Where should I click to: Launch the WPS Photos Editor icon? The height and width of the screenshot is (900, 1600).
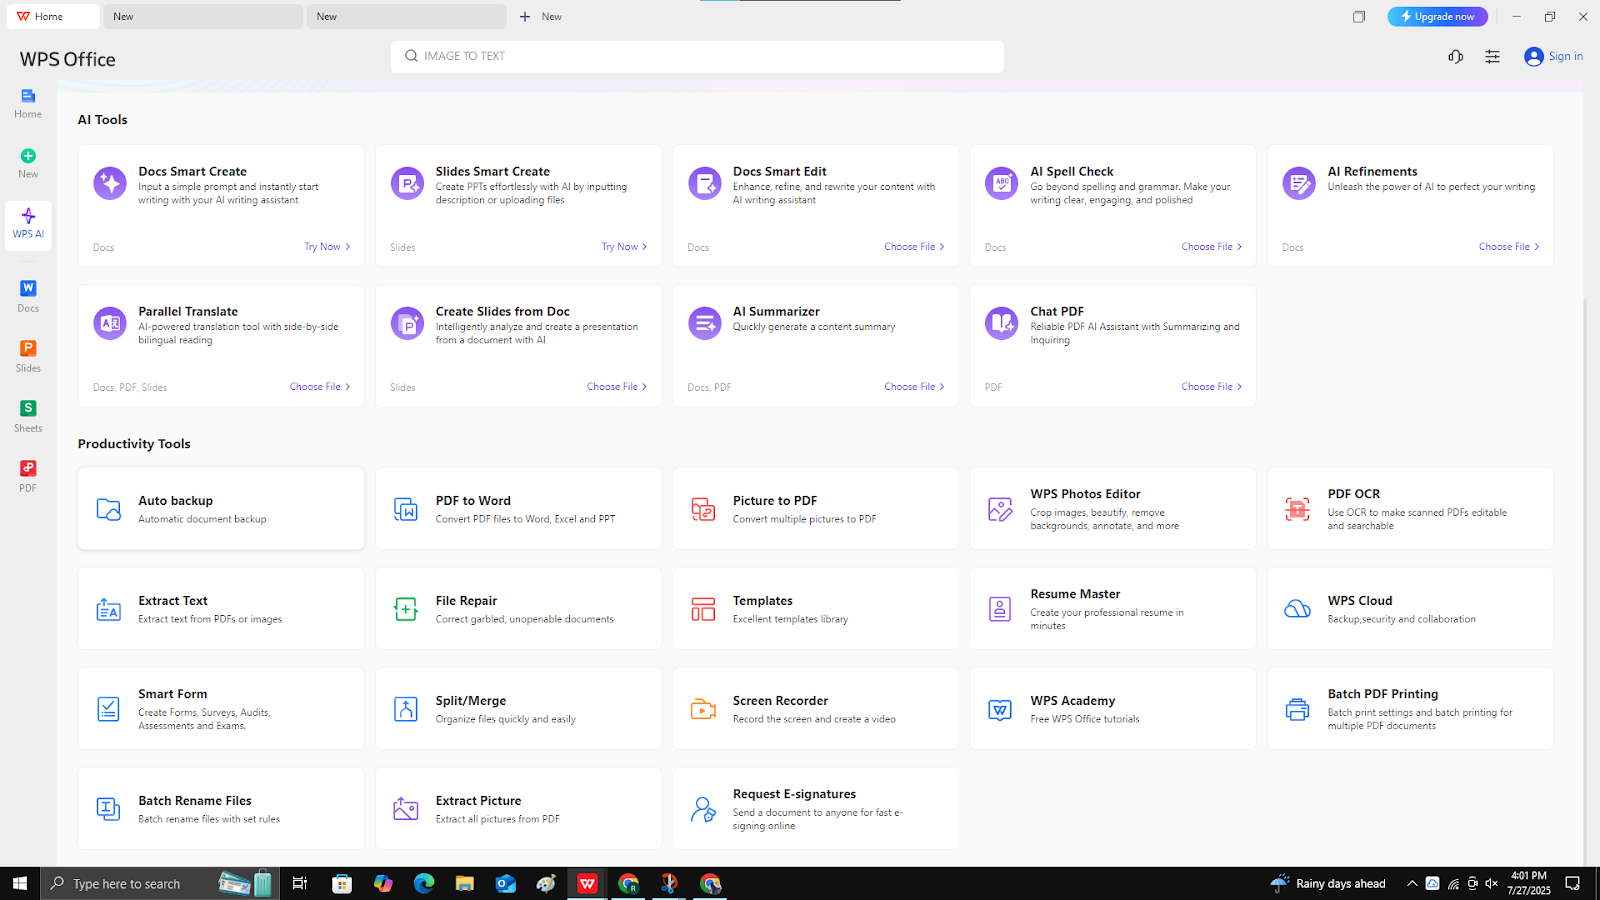click(x=1000, y=509)
